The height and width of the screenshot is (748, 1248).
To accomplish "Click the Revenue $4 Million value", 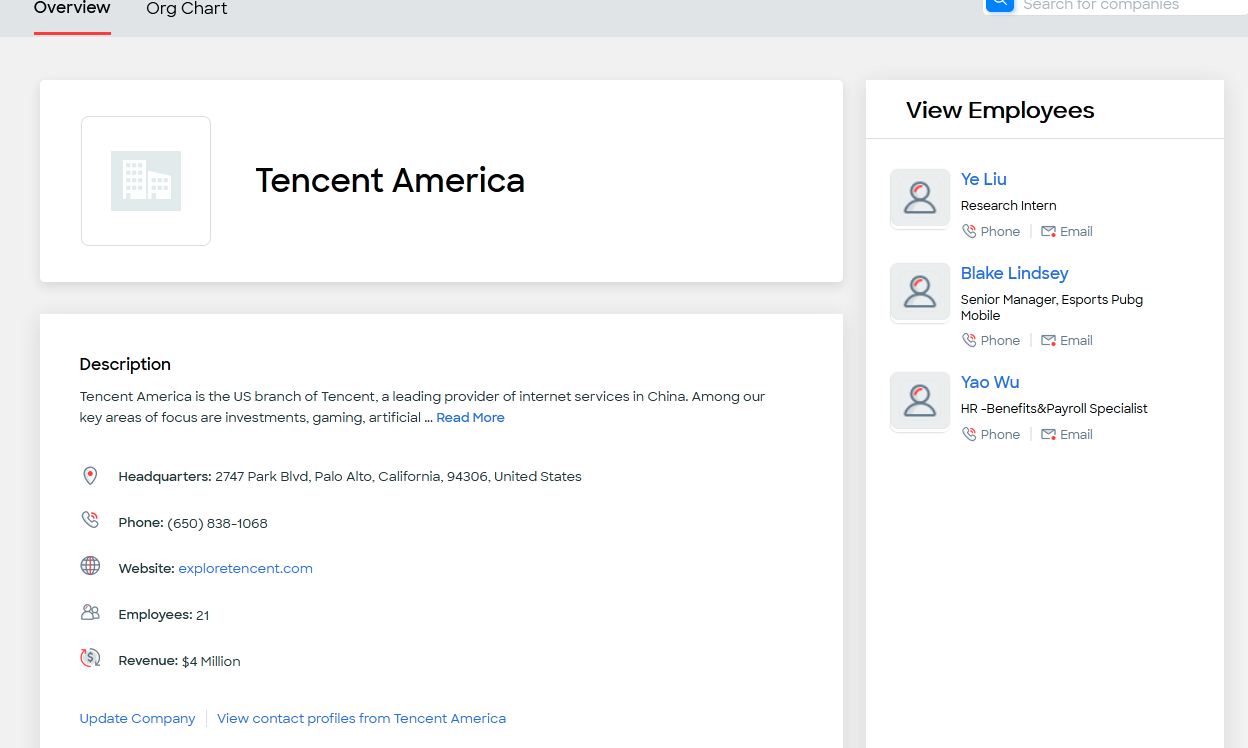I will pyautogui.click(x=211, y=661).
